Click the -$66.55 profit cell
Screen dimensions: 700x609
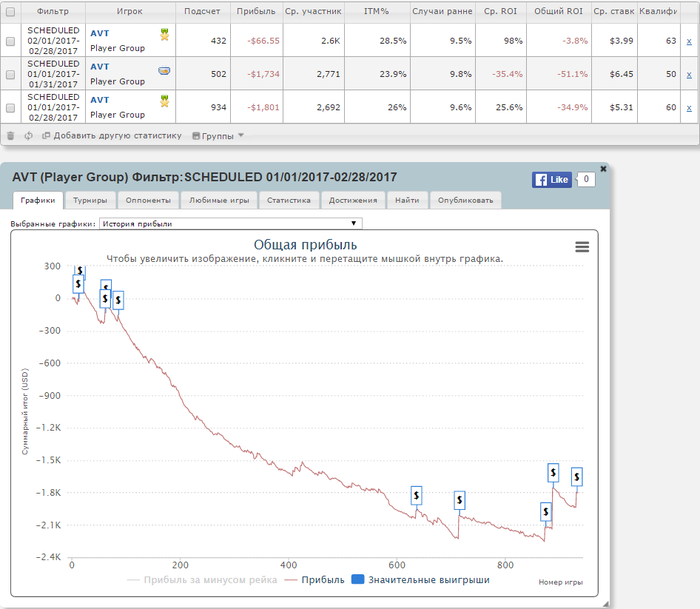257,41
